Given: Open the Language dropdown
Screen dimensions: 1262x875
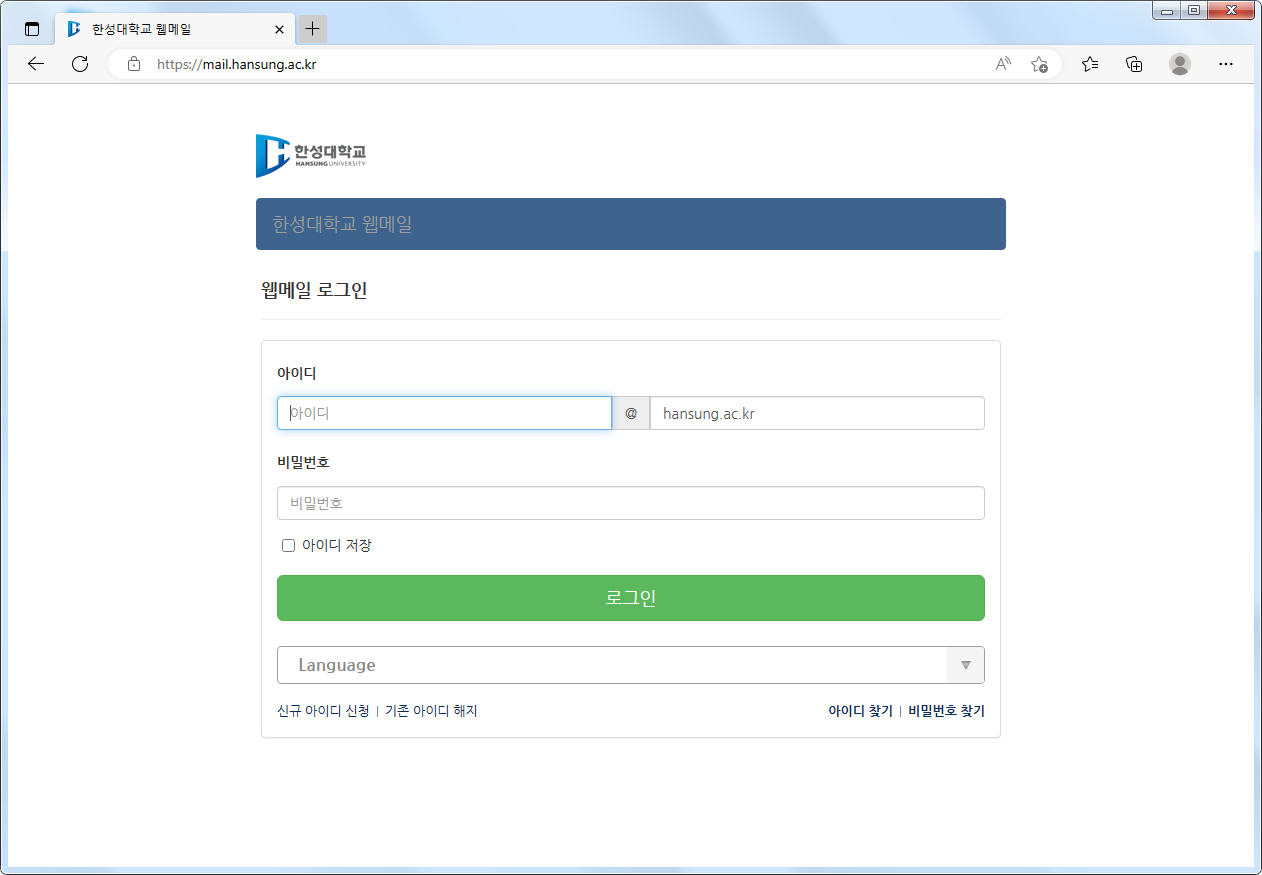Looking at the screenshot, I should click(x=631, y=665).
